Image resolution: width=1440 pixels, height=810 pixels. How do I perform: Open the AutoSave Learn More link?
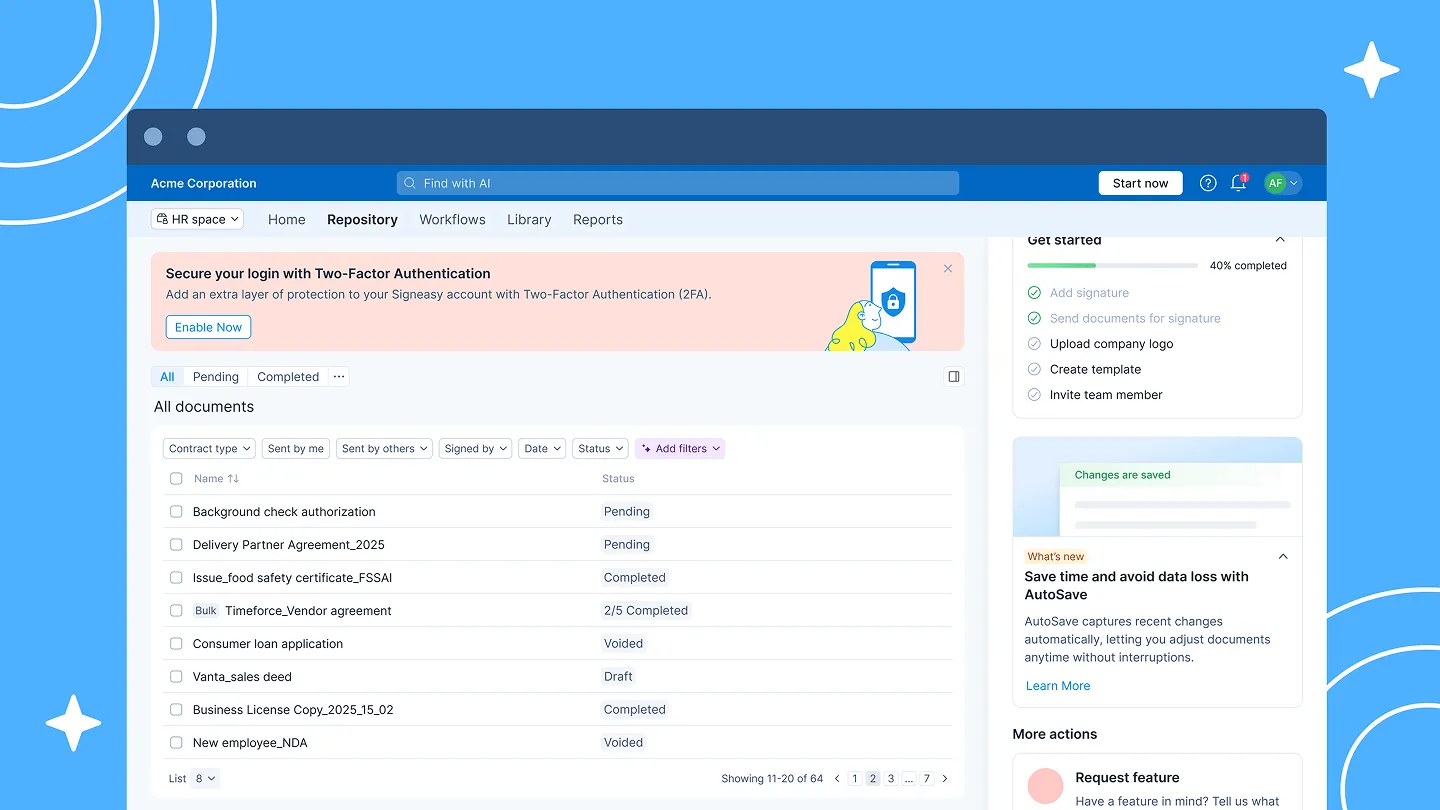tap(1057, 685)
